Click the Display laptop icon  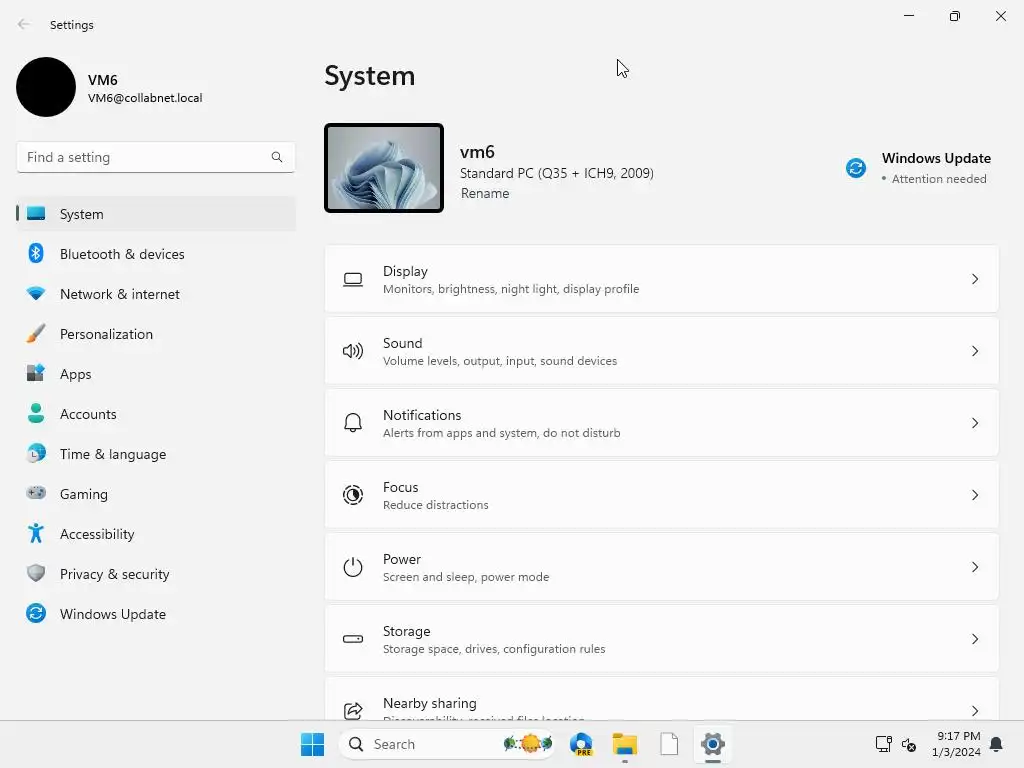(353, 280)
